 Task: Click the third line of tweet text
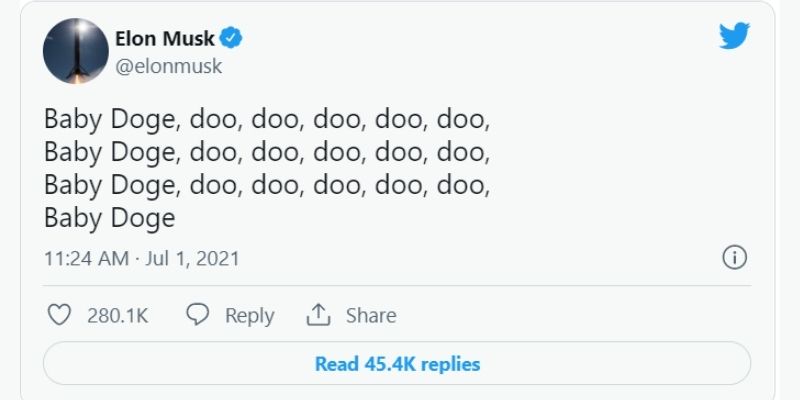[267, 186]
